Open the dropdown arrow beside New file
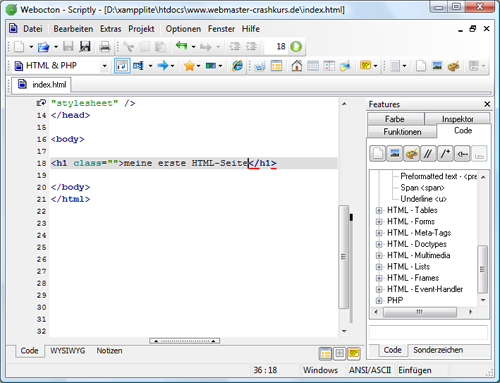 [31, 47]
